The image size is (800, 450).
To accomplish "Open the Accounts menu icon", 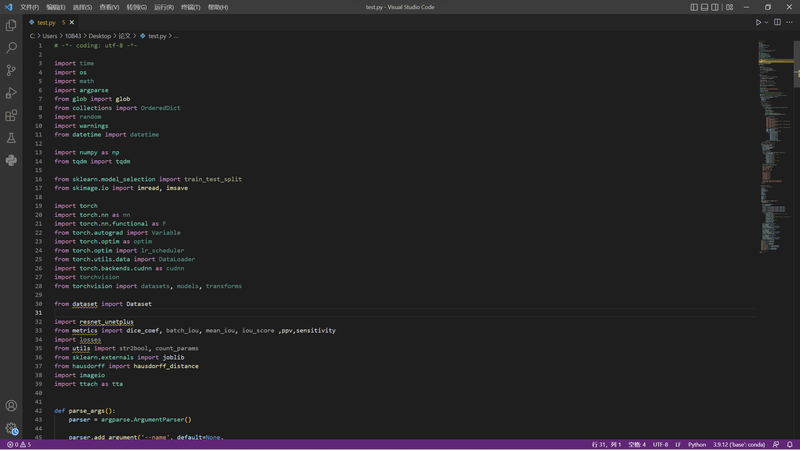I will [x=11, y=406].
